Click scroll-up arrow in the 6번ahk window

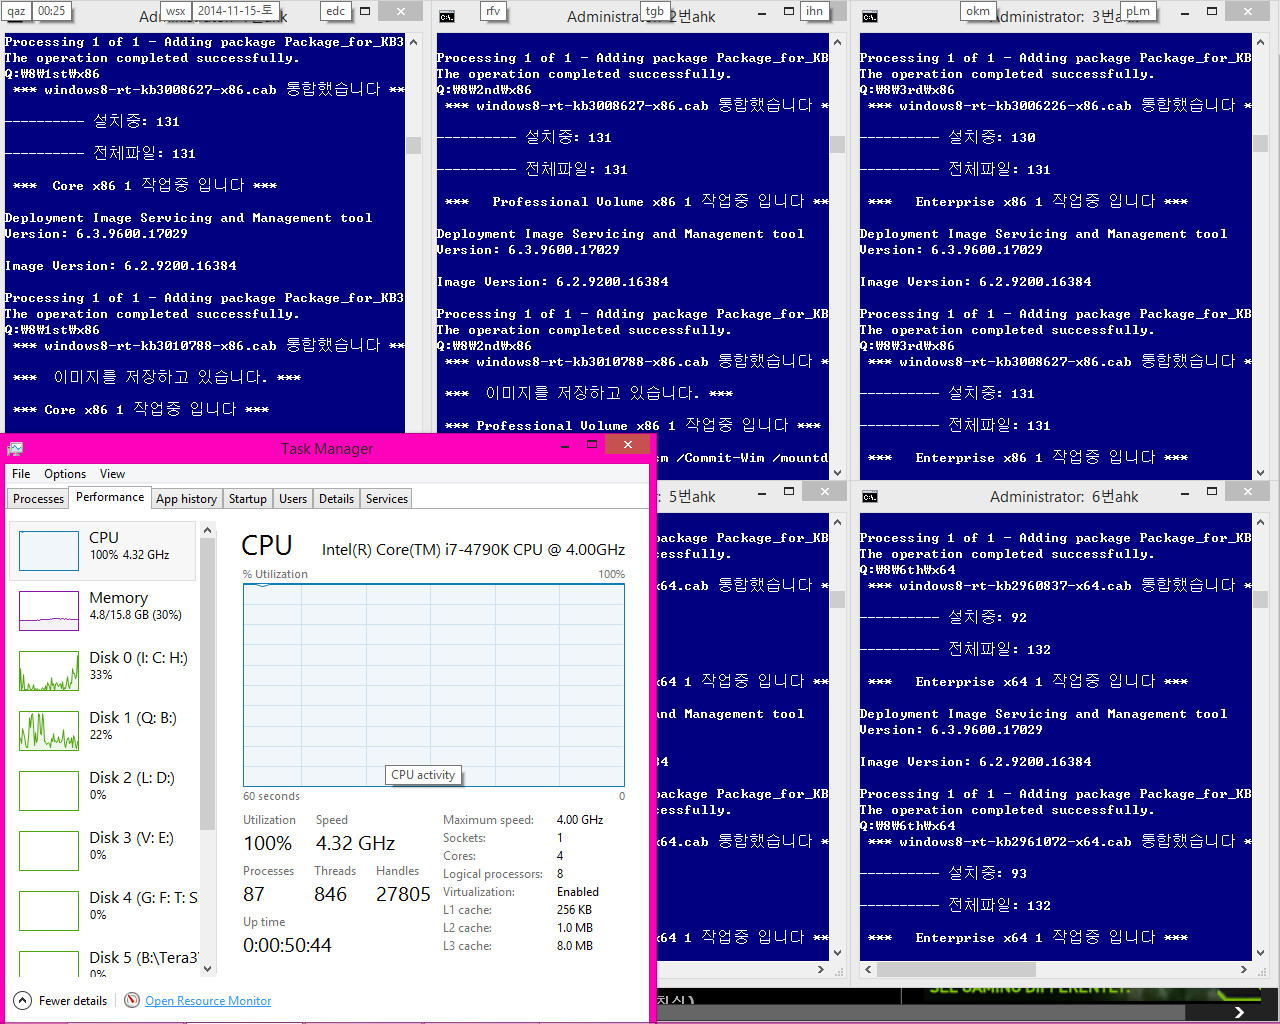click(x=1260, y=522)
